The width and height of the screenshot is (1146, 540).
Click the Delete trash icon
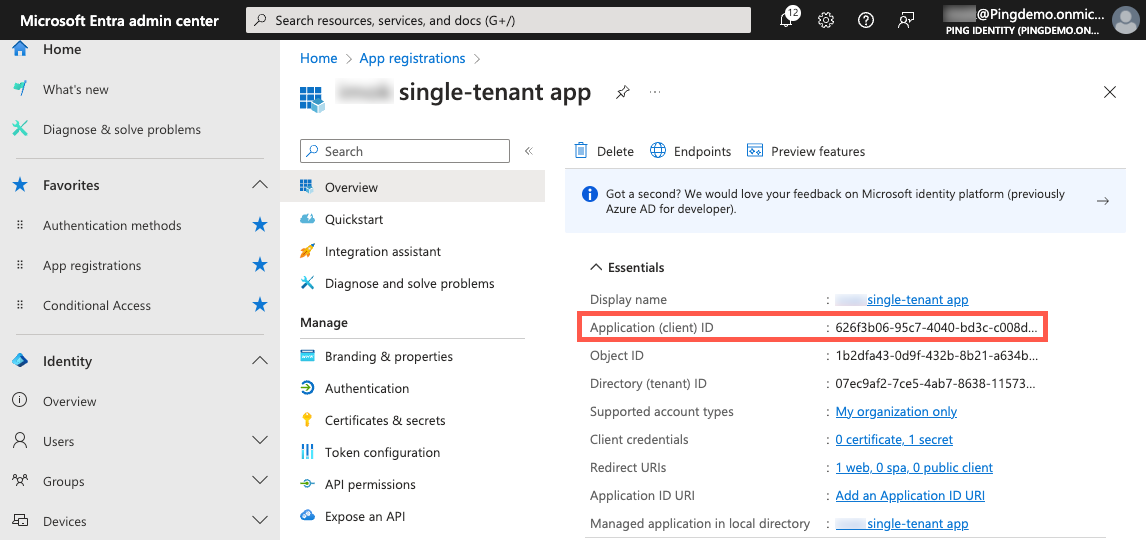pos(581,151)
